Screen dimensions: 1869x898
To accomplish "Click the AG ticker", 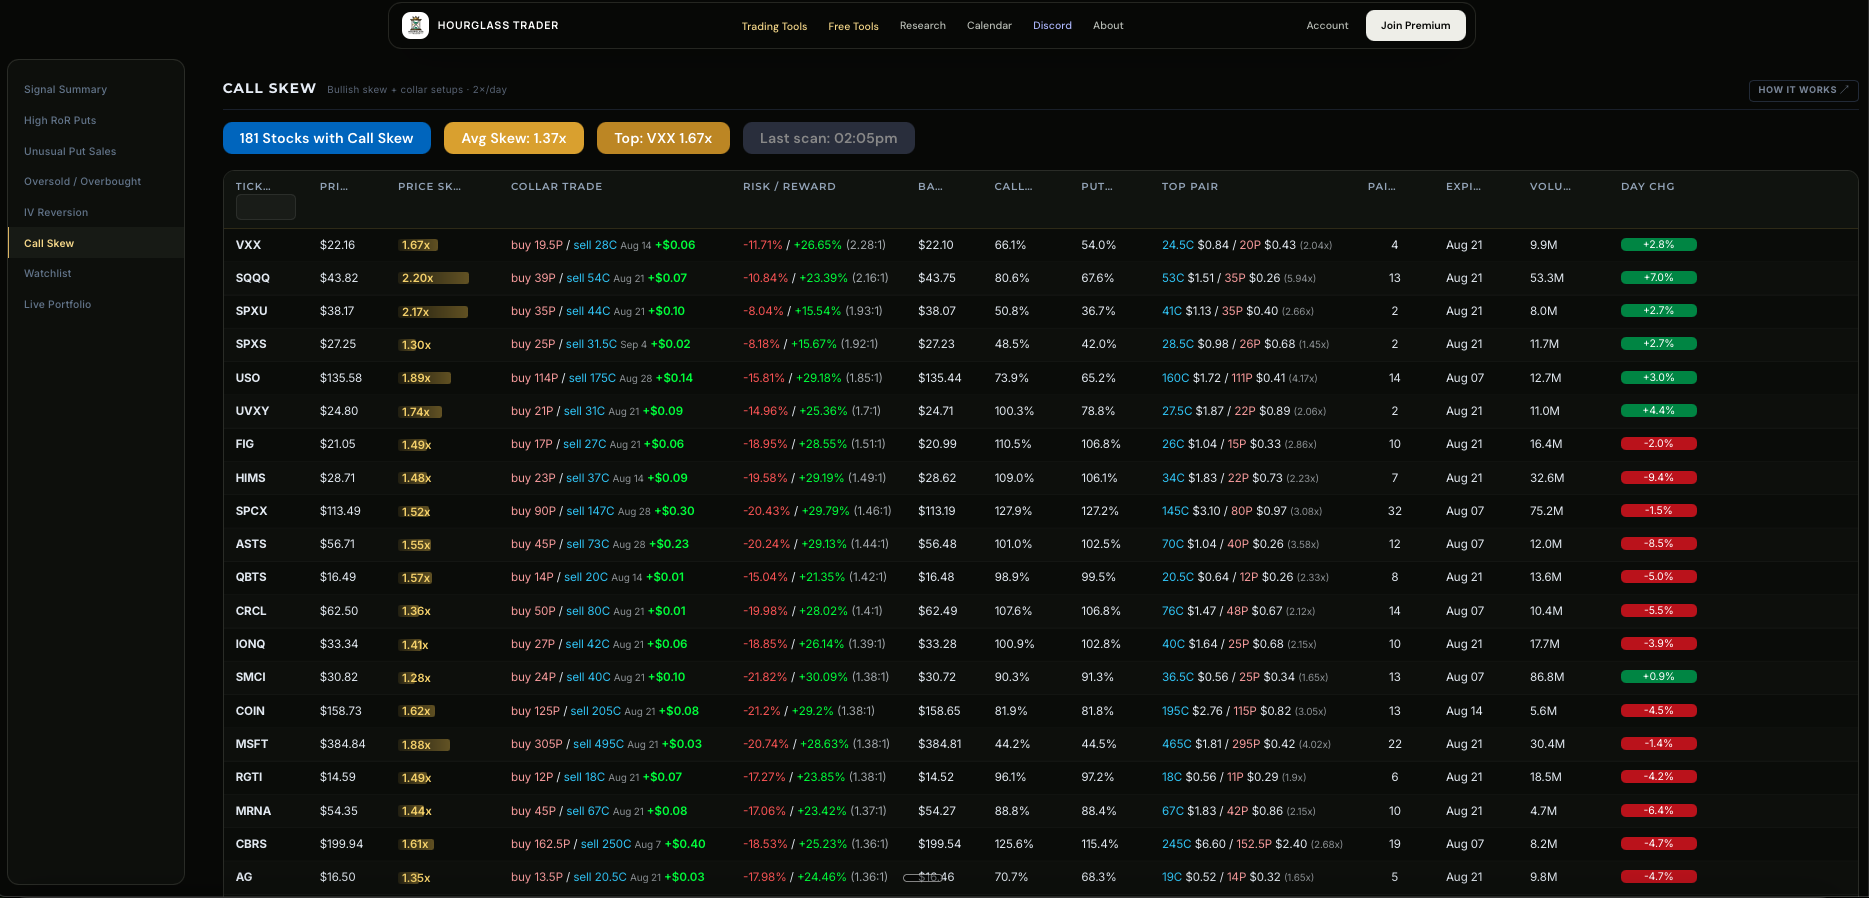I will [x=243, y=877].
